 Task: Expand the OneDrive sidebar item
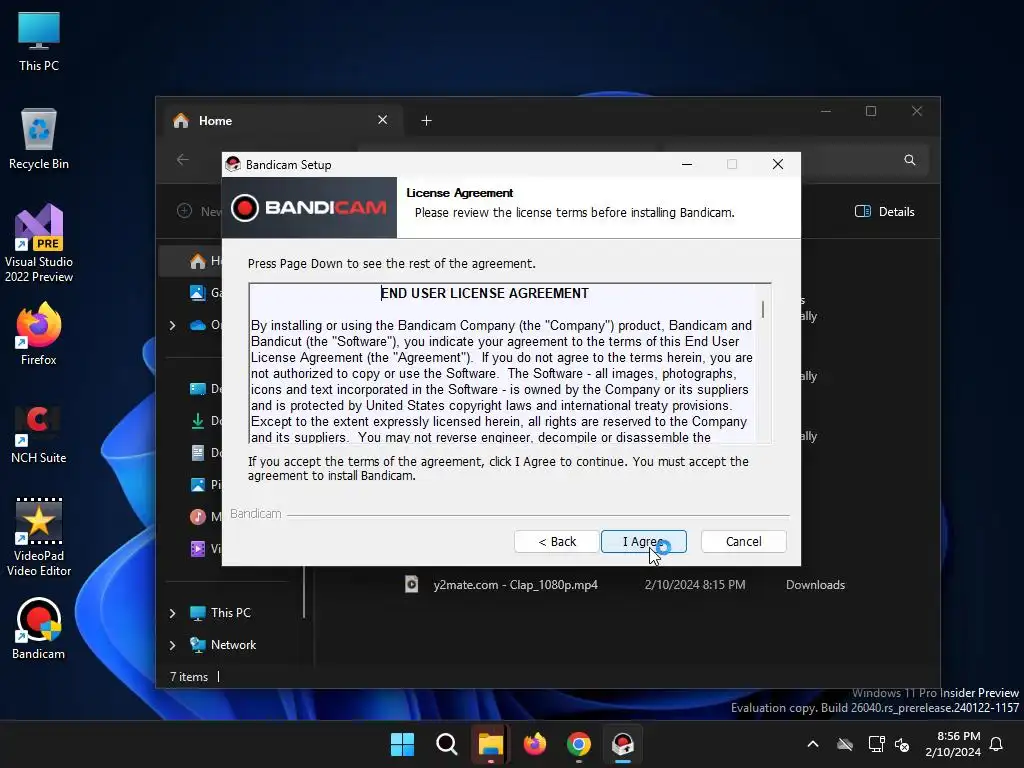point(172,325)
